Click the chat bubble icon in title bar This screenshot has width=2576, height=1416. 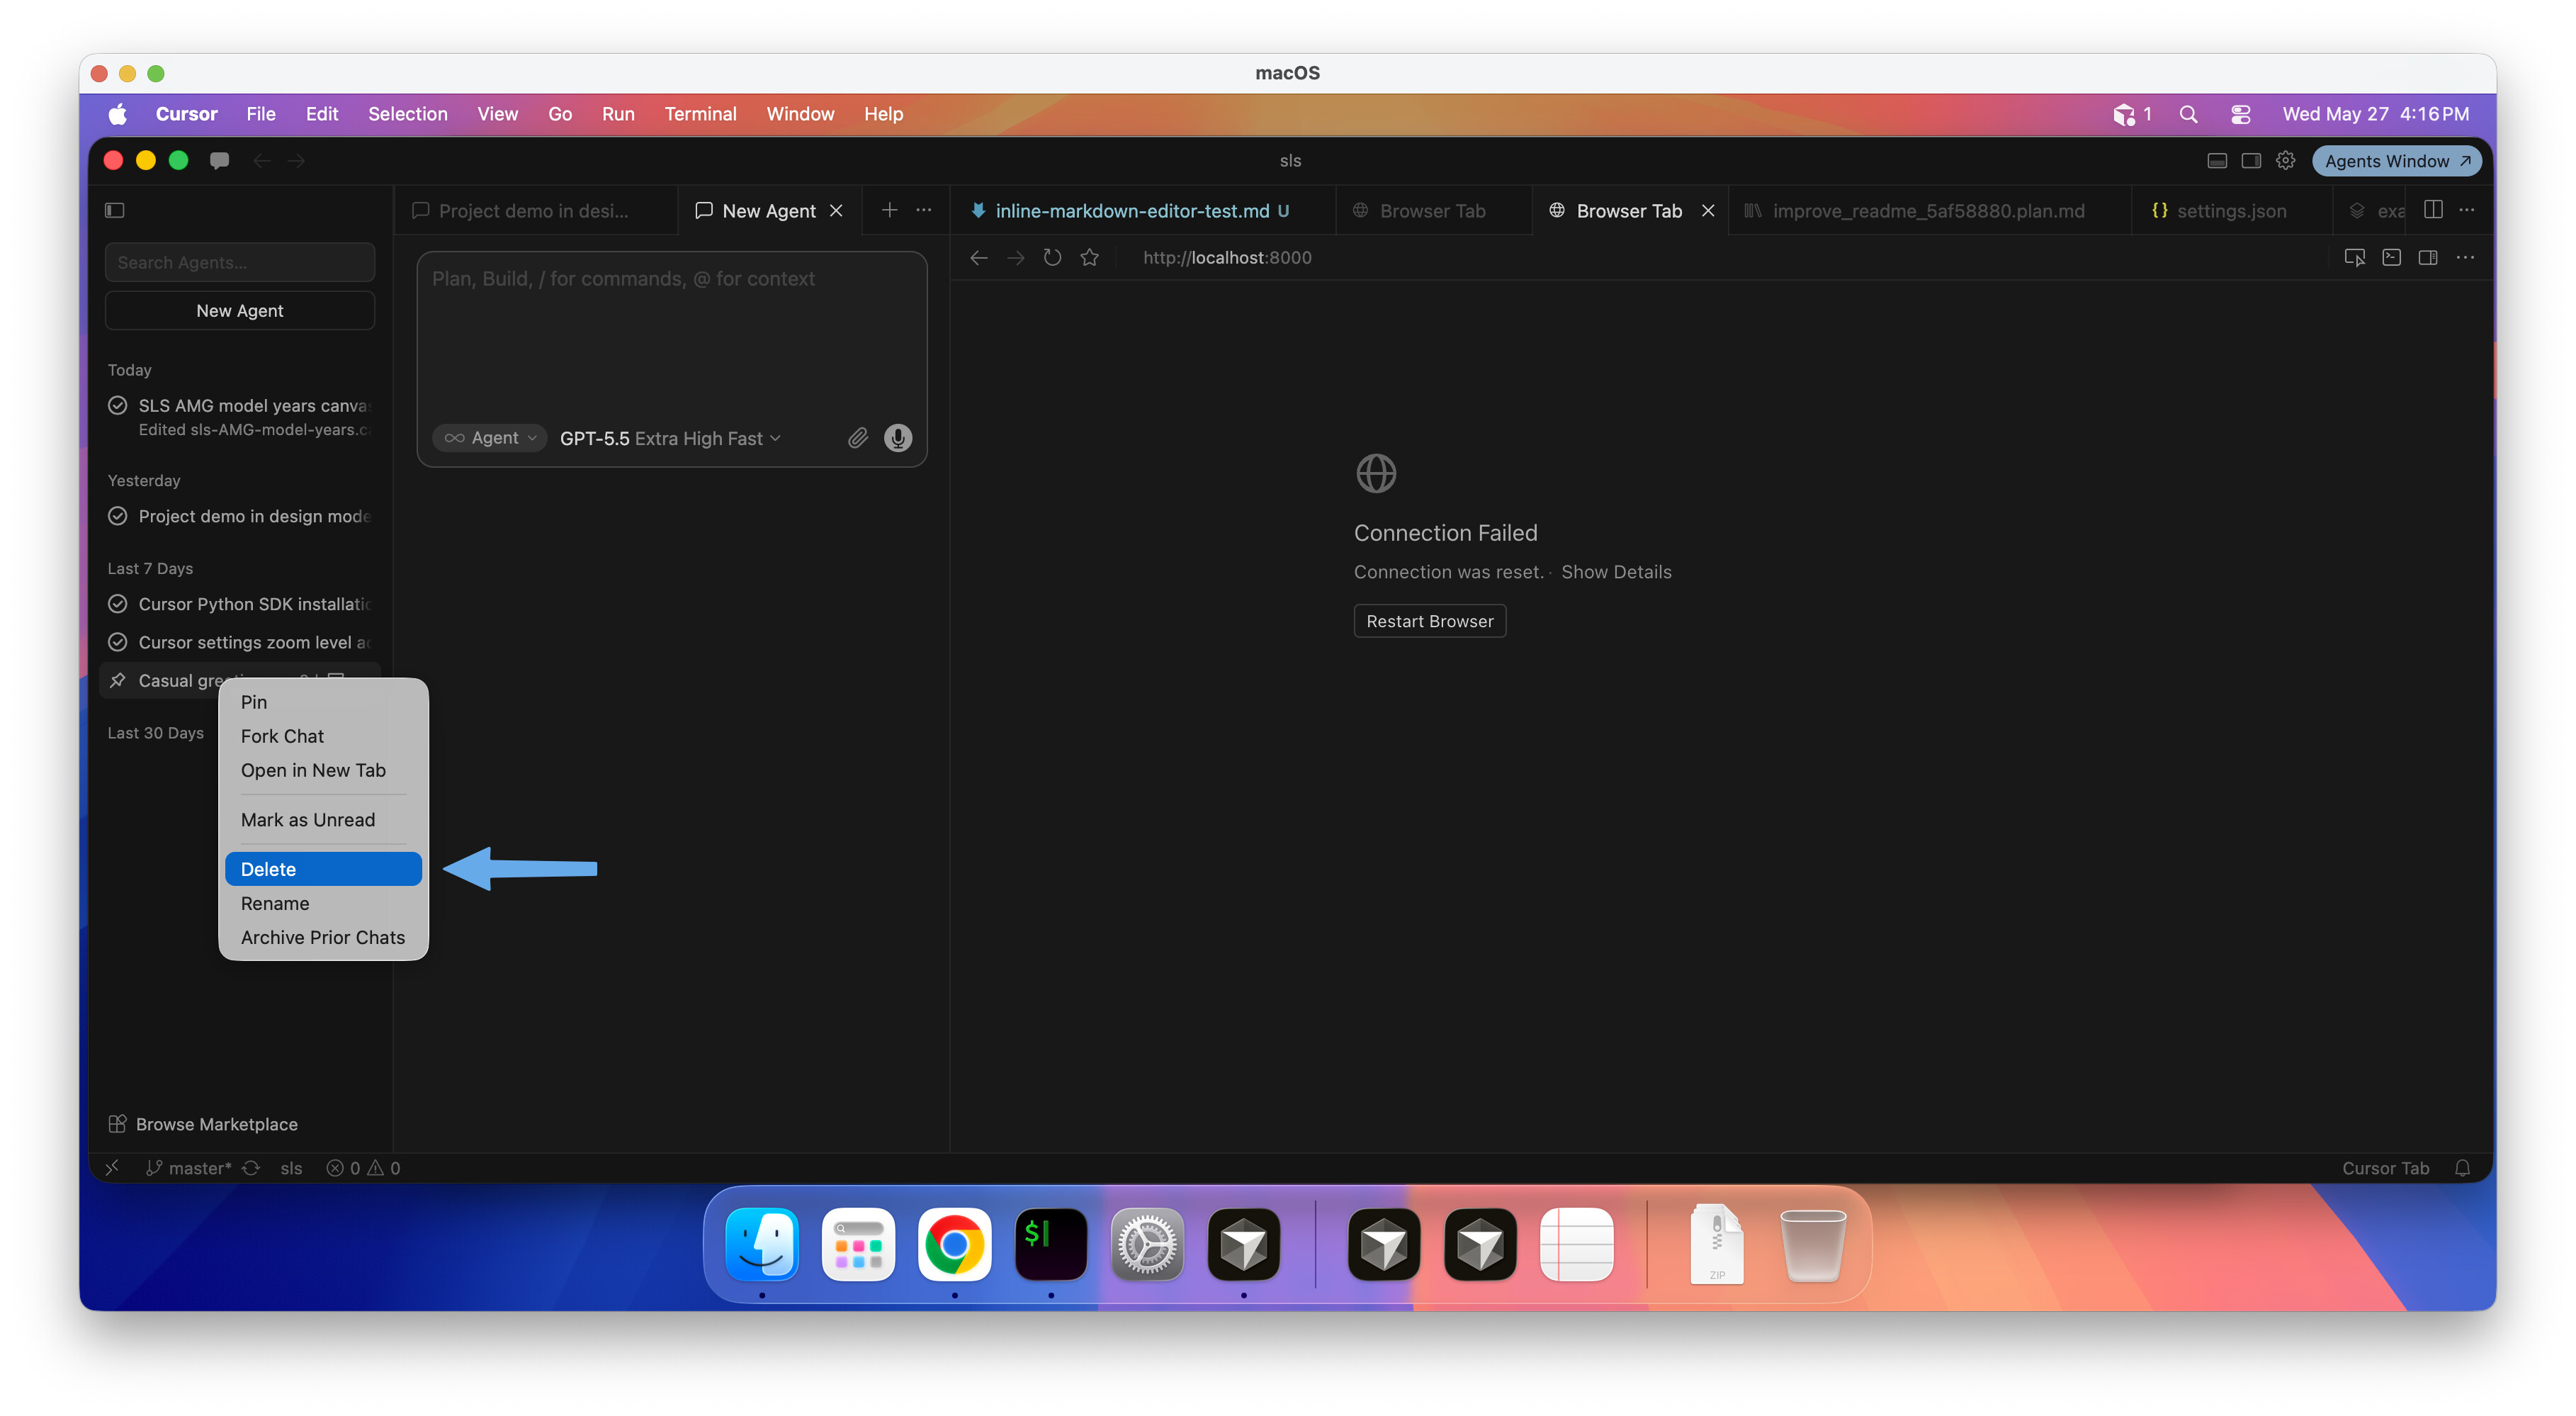tap(219, 160)
